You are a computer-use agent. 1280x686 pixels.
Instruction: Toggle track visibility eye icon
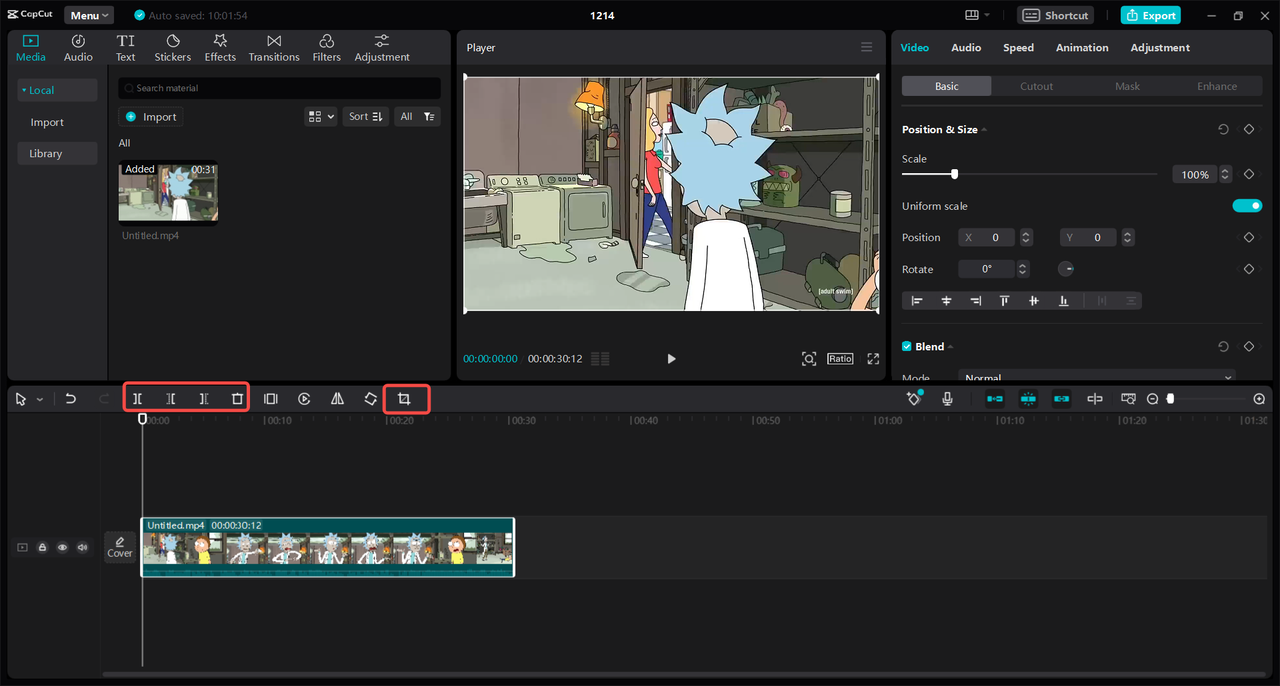point(62,547)
